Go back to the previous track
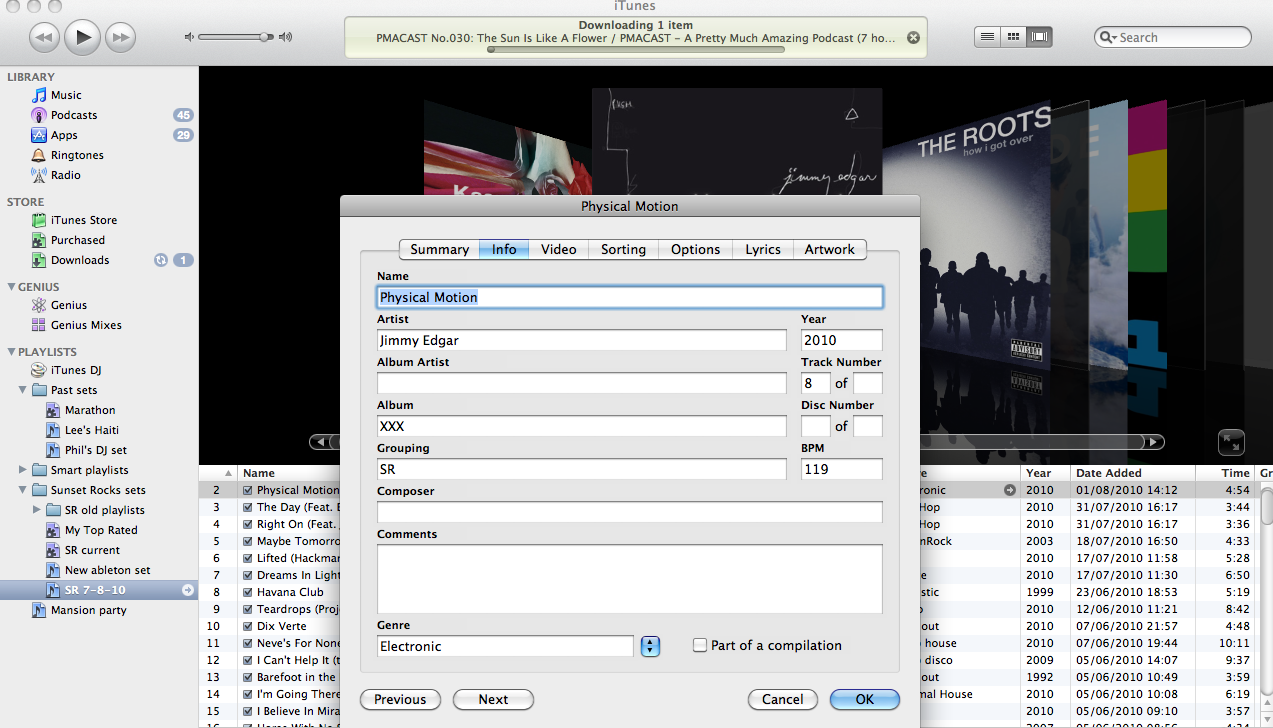 44,38
